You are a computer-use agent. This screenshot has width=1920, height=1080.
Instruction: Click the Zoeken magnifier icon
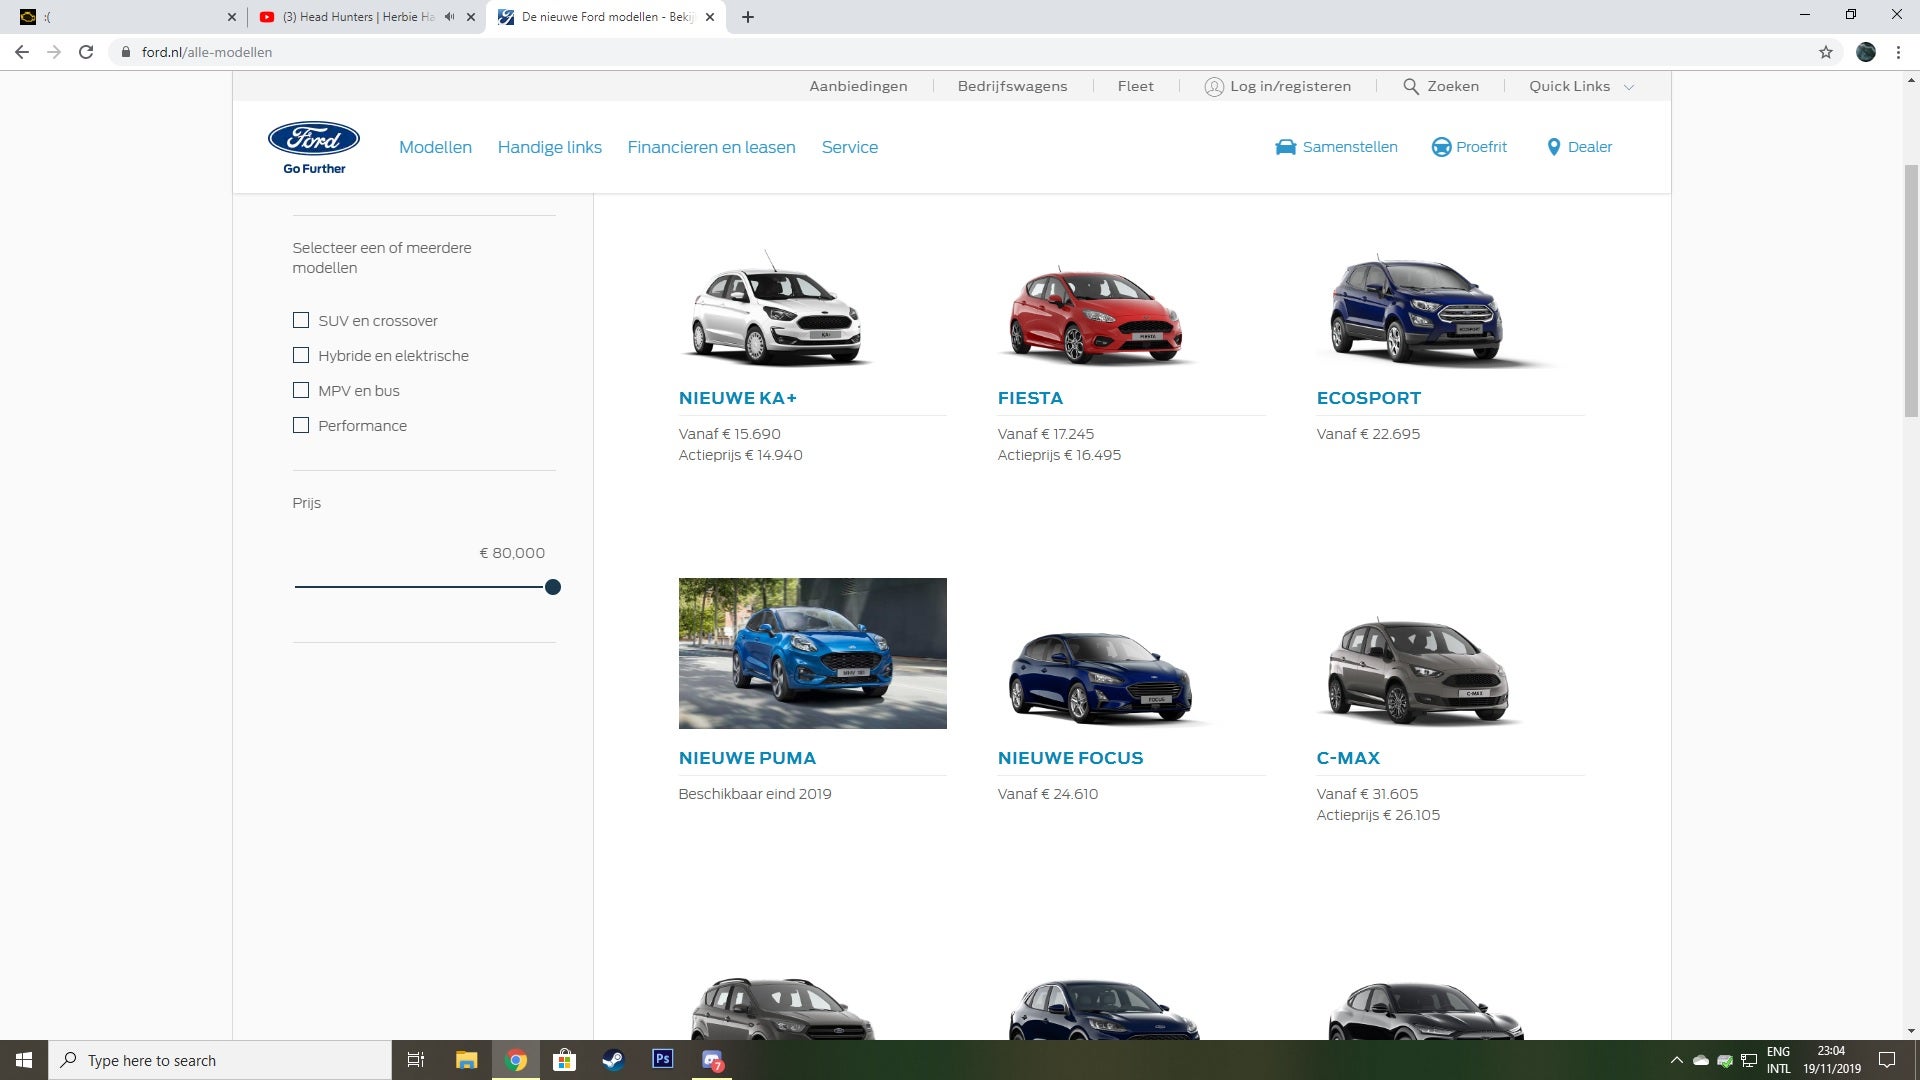pos(1411,86)
